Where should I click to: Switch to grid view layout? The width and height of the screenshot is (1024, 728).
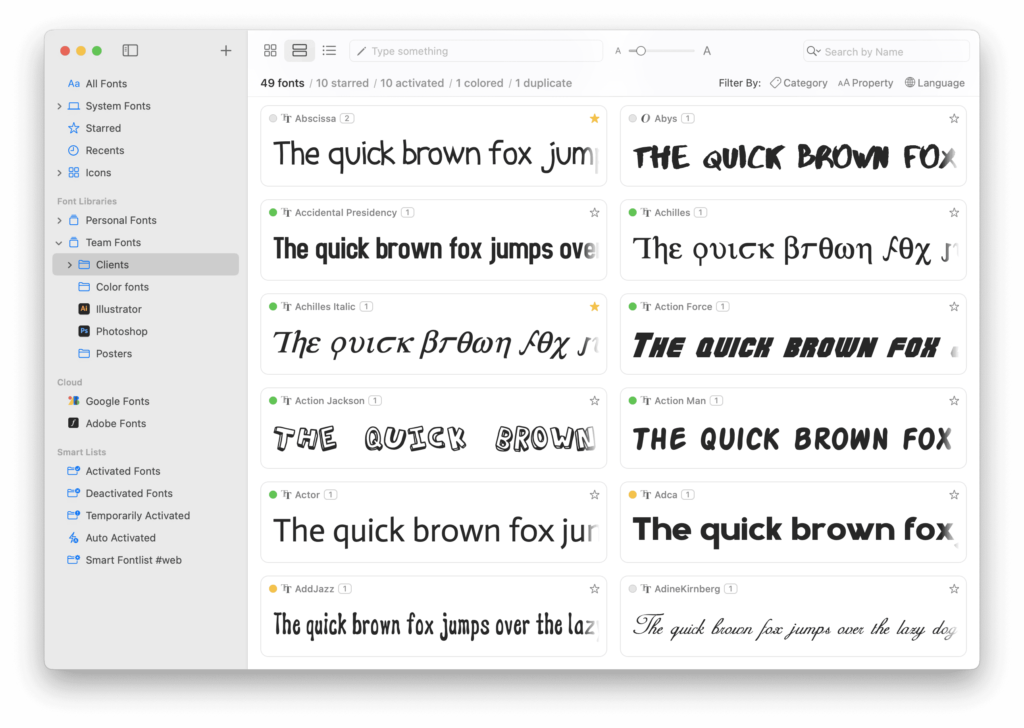(270, 50)
